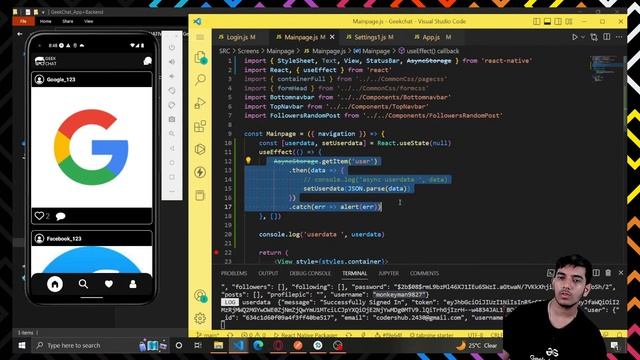Screen dimensions: 640x360
Task: Open comments on the Google_123 post
Action: point(60,216)
